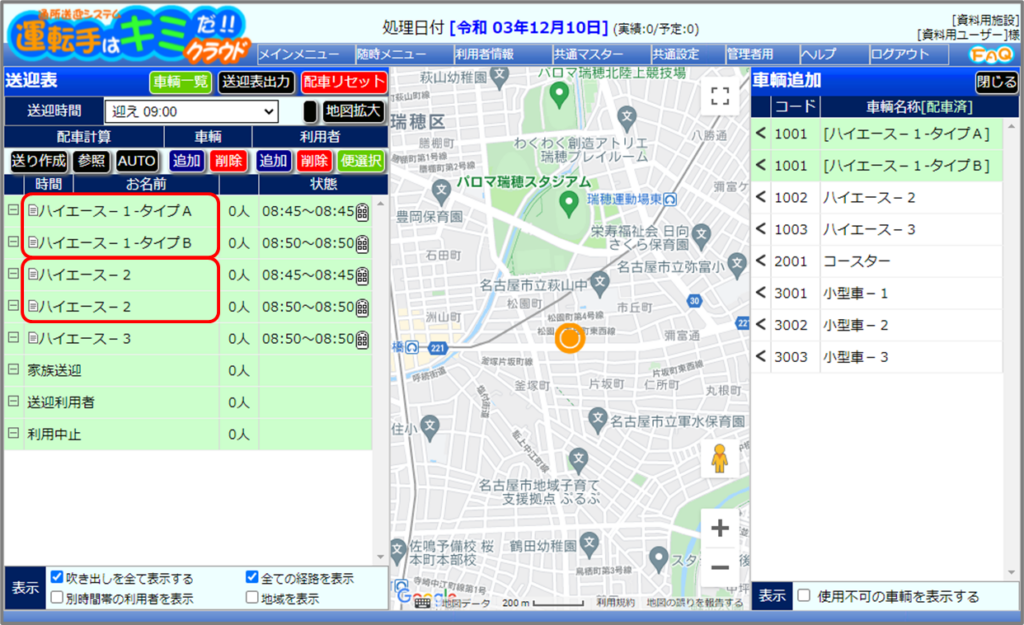Open document icon beside ハイエース－3 row
The height and width of the screenshot is (625, 1024).
33,339
